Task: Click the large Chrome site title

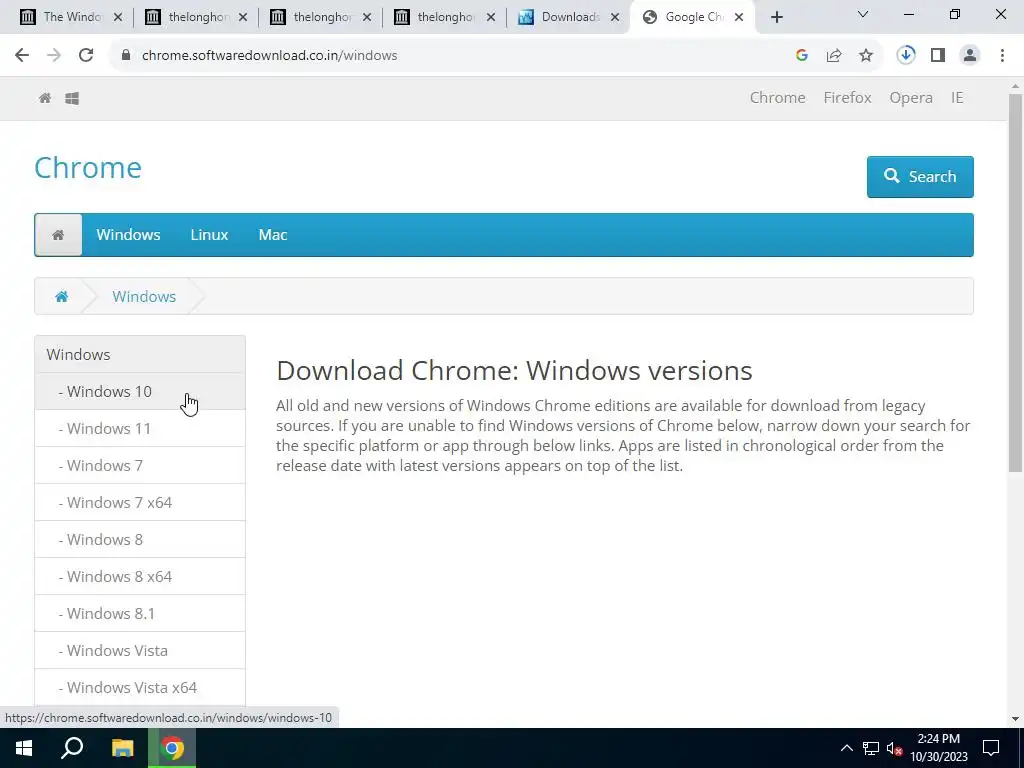Action: click(x=88, y=168)
